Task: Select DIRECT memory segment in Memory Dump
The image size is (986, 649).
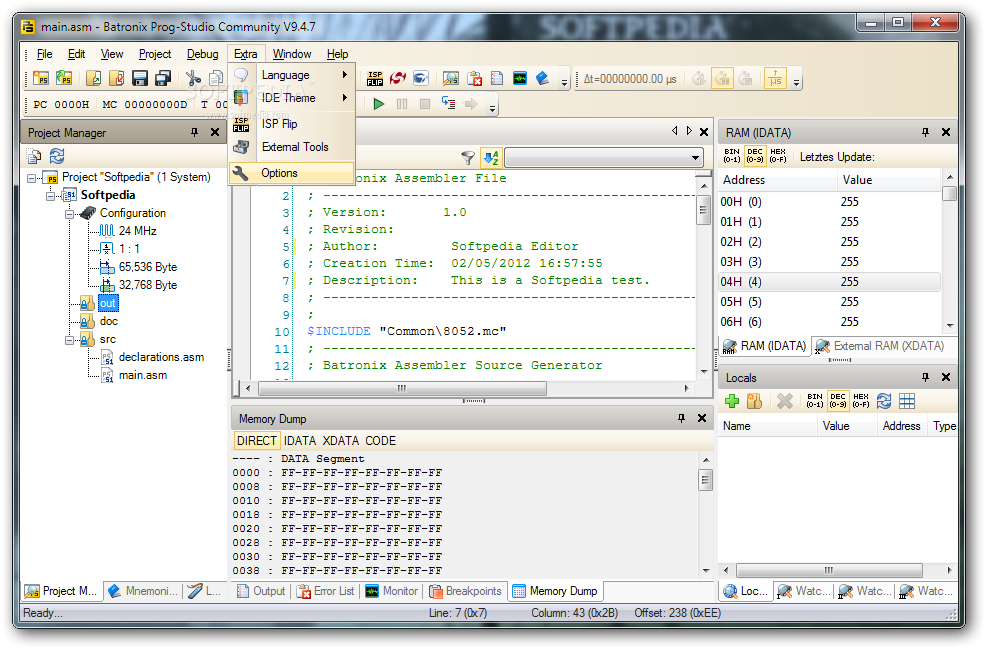Action: 257,441
